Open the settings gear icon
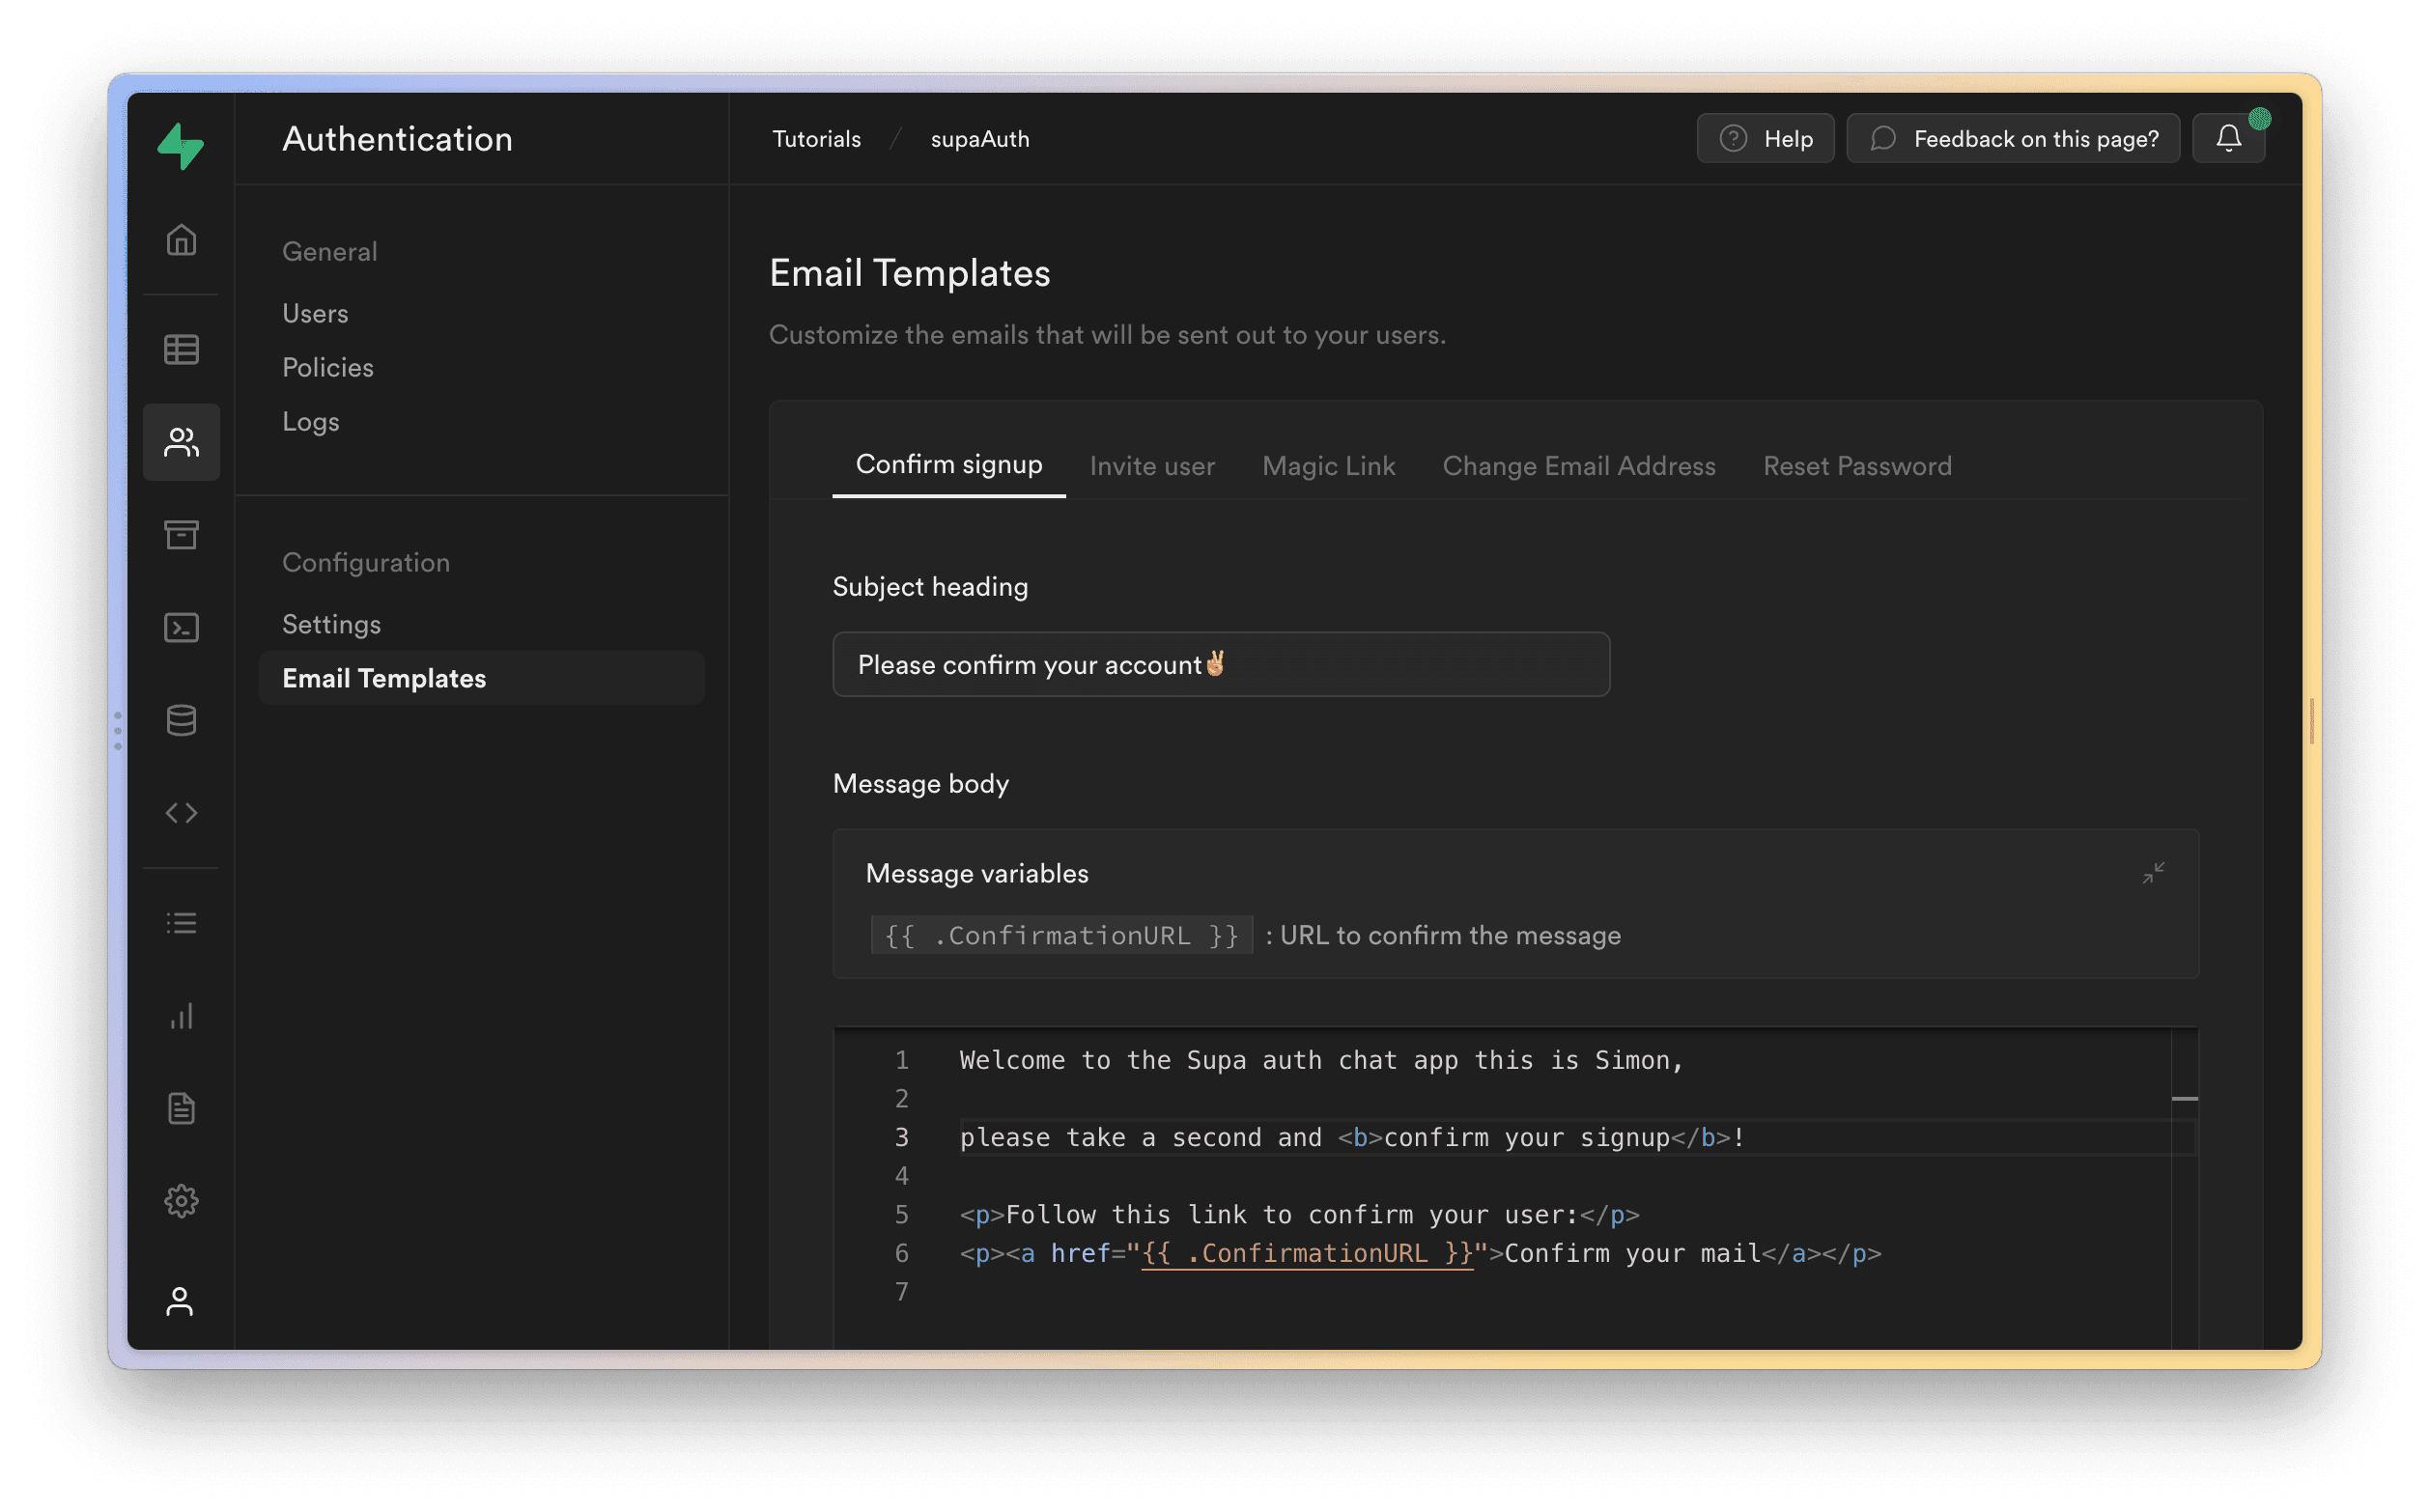Screen dimensions: 2430x1512 180,1200
